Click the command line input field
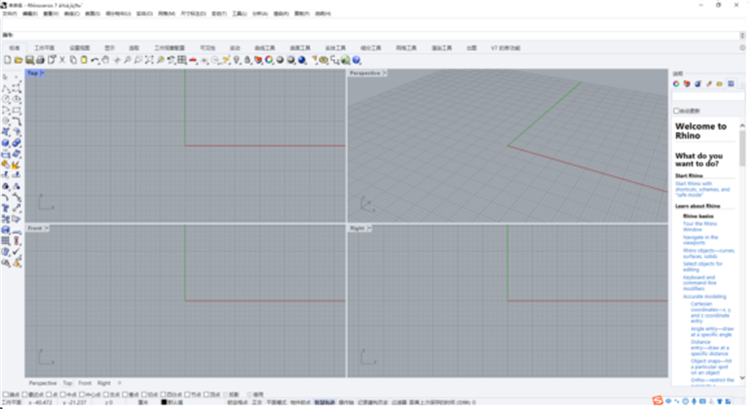The height and width of the screenshot is (409, 750). coord(373,35)
